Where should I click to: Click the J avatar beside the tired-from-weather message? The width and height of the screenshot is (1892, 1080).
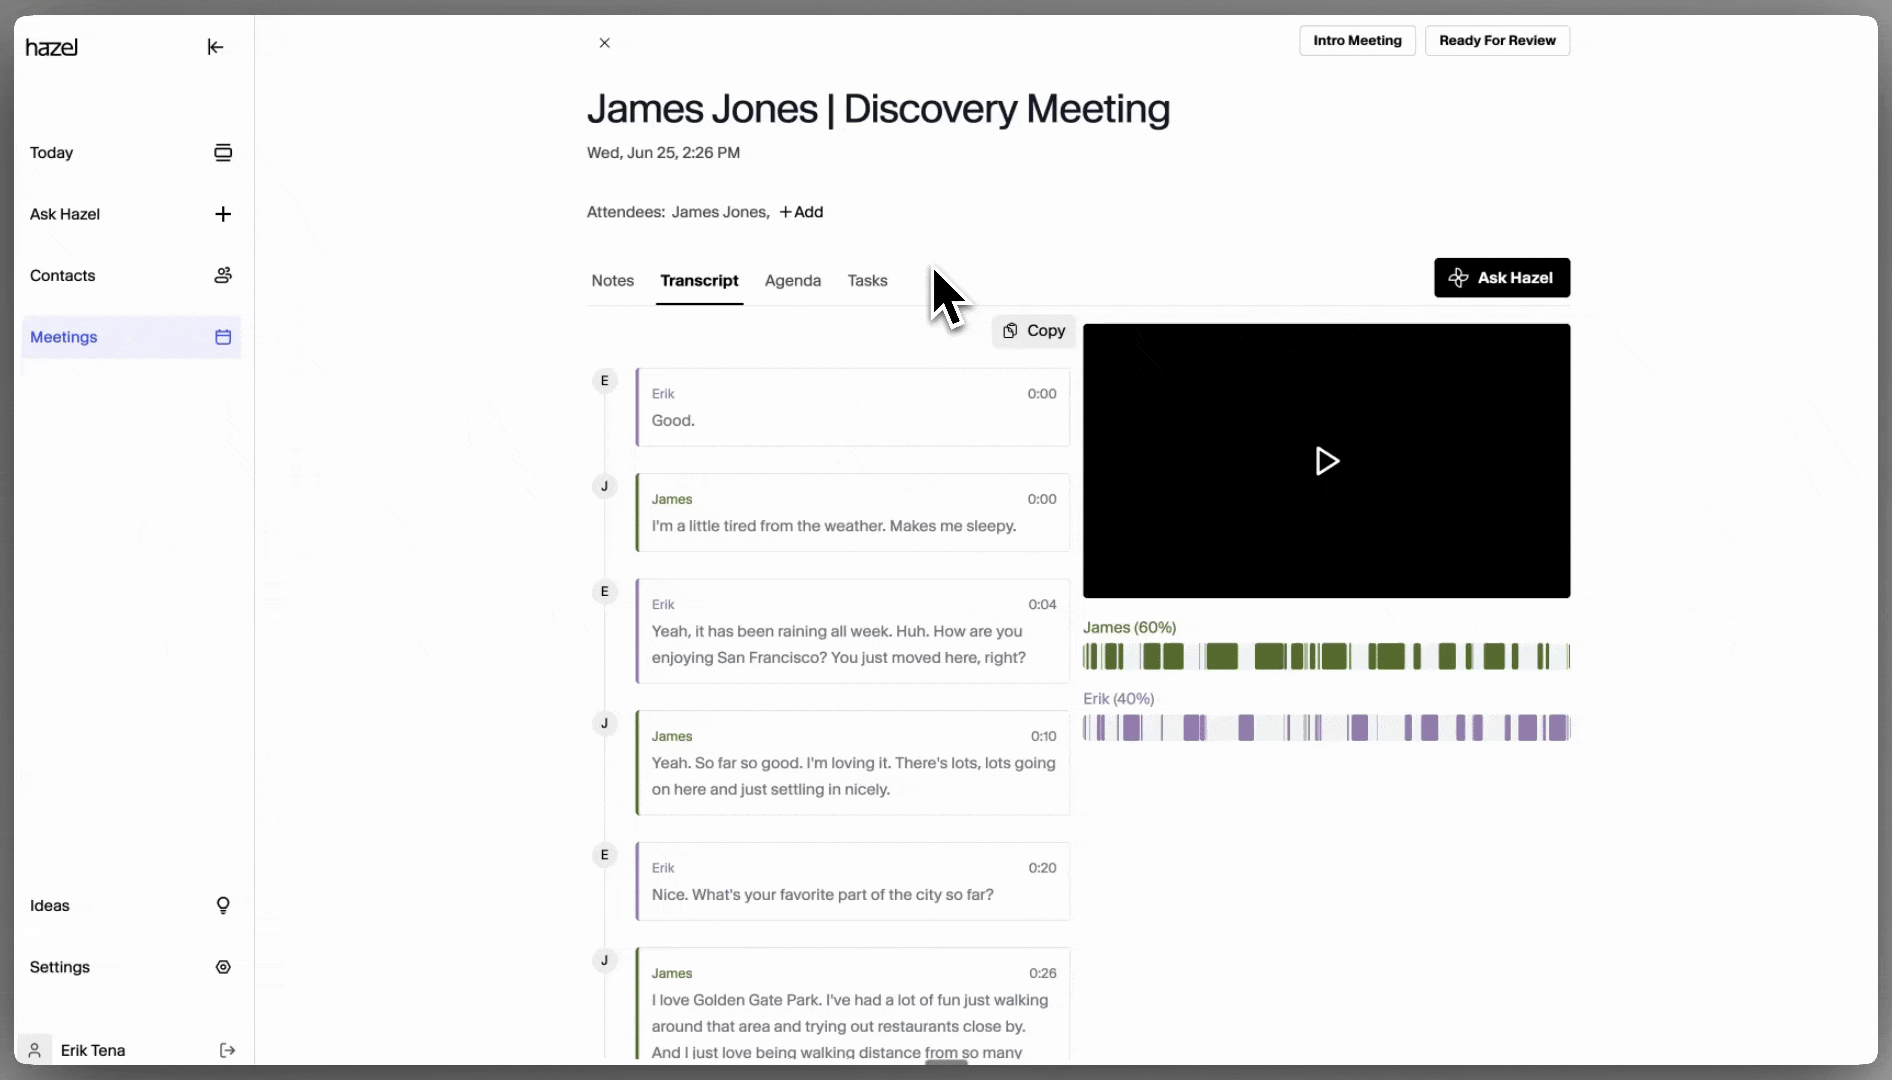click(604, 487)
